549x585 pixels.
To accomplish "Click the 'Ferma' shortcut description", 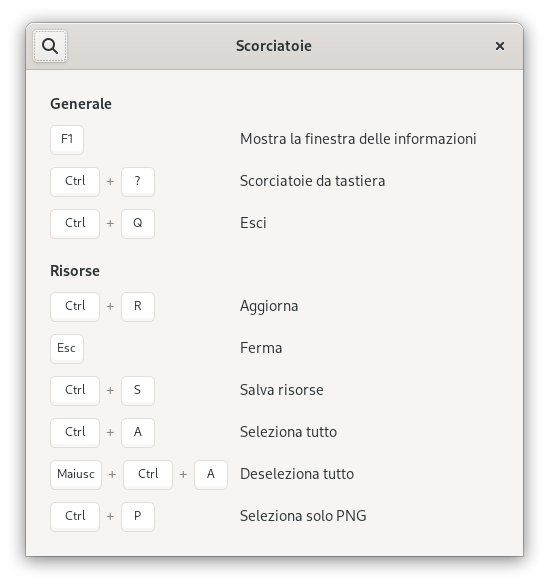I will click(x=261, y=348).
